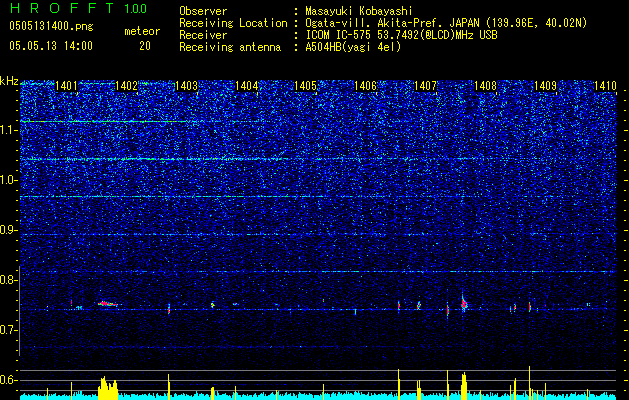This screenshot has width=629, height=400.
Task: Click the 1403 time marker
Action: coord(186,86)
